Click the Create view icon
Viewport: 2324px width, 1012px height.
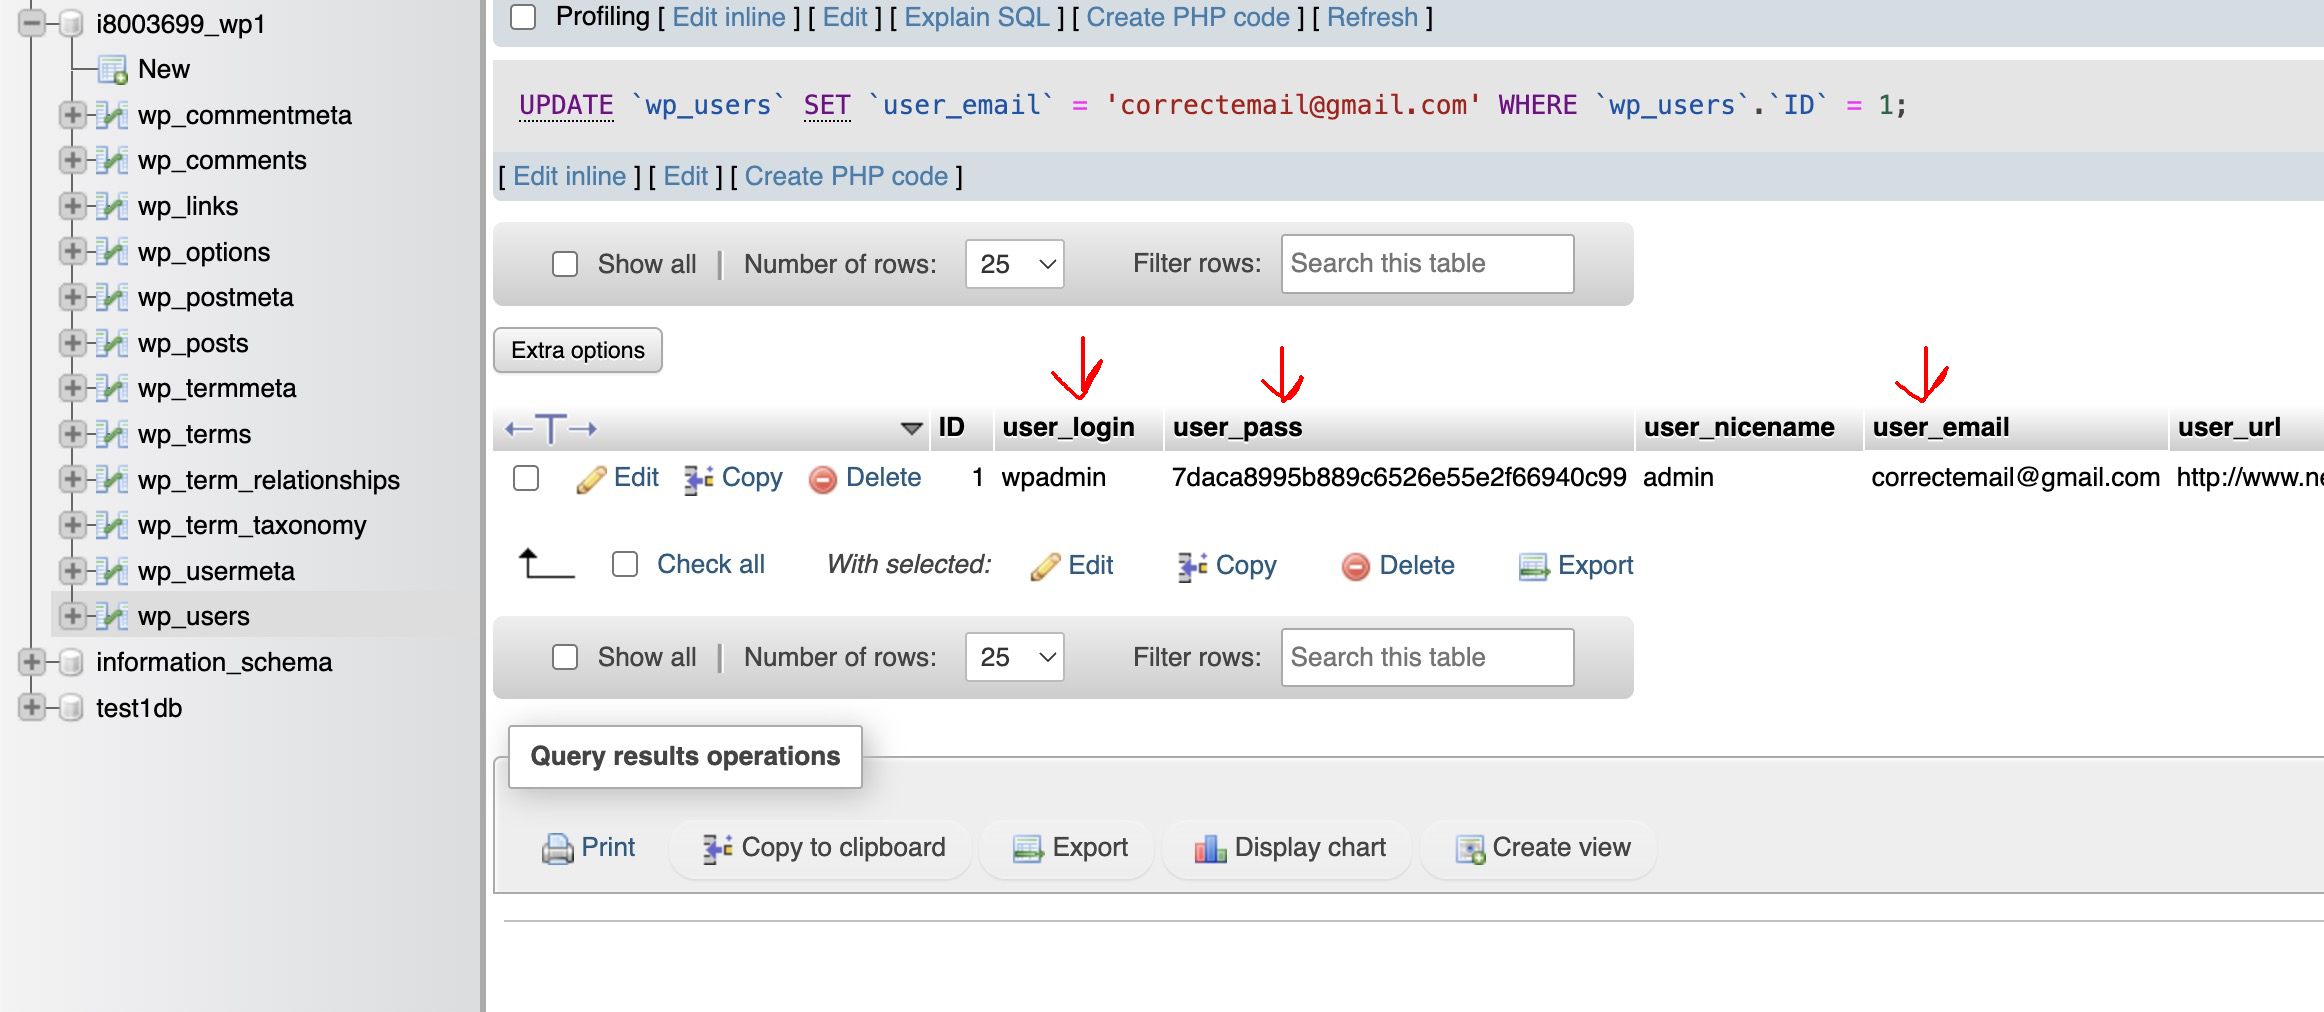[1470, 848]
